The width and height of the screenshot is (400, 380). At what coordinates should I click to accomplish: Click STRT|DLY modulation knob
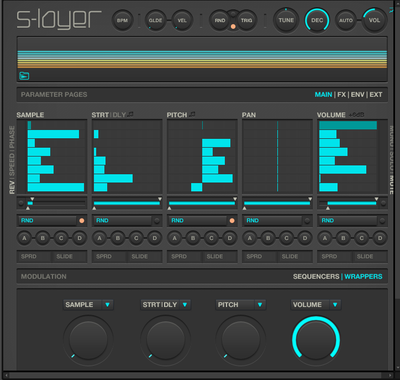165,340
